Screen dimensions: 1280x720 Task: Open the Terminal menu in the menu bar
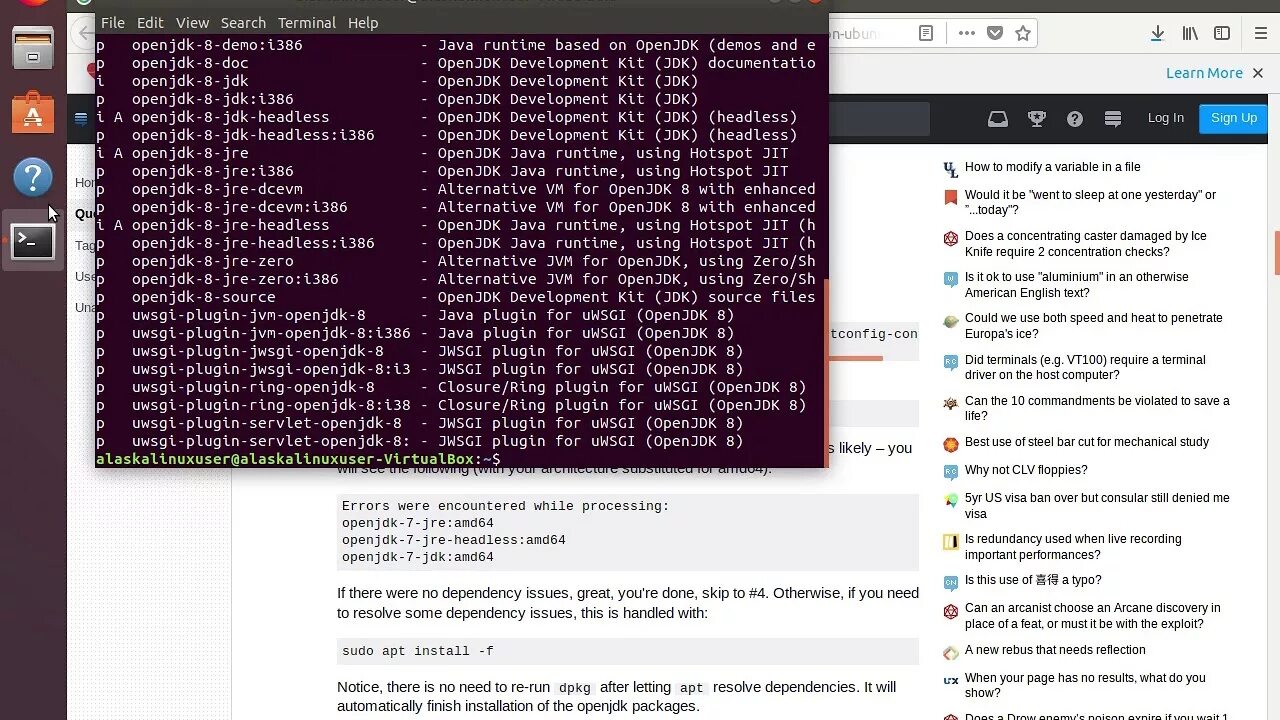307,22
